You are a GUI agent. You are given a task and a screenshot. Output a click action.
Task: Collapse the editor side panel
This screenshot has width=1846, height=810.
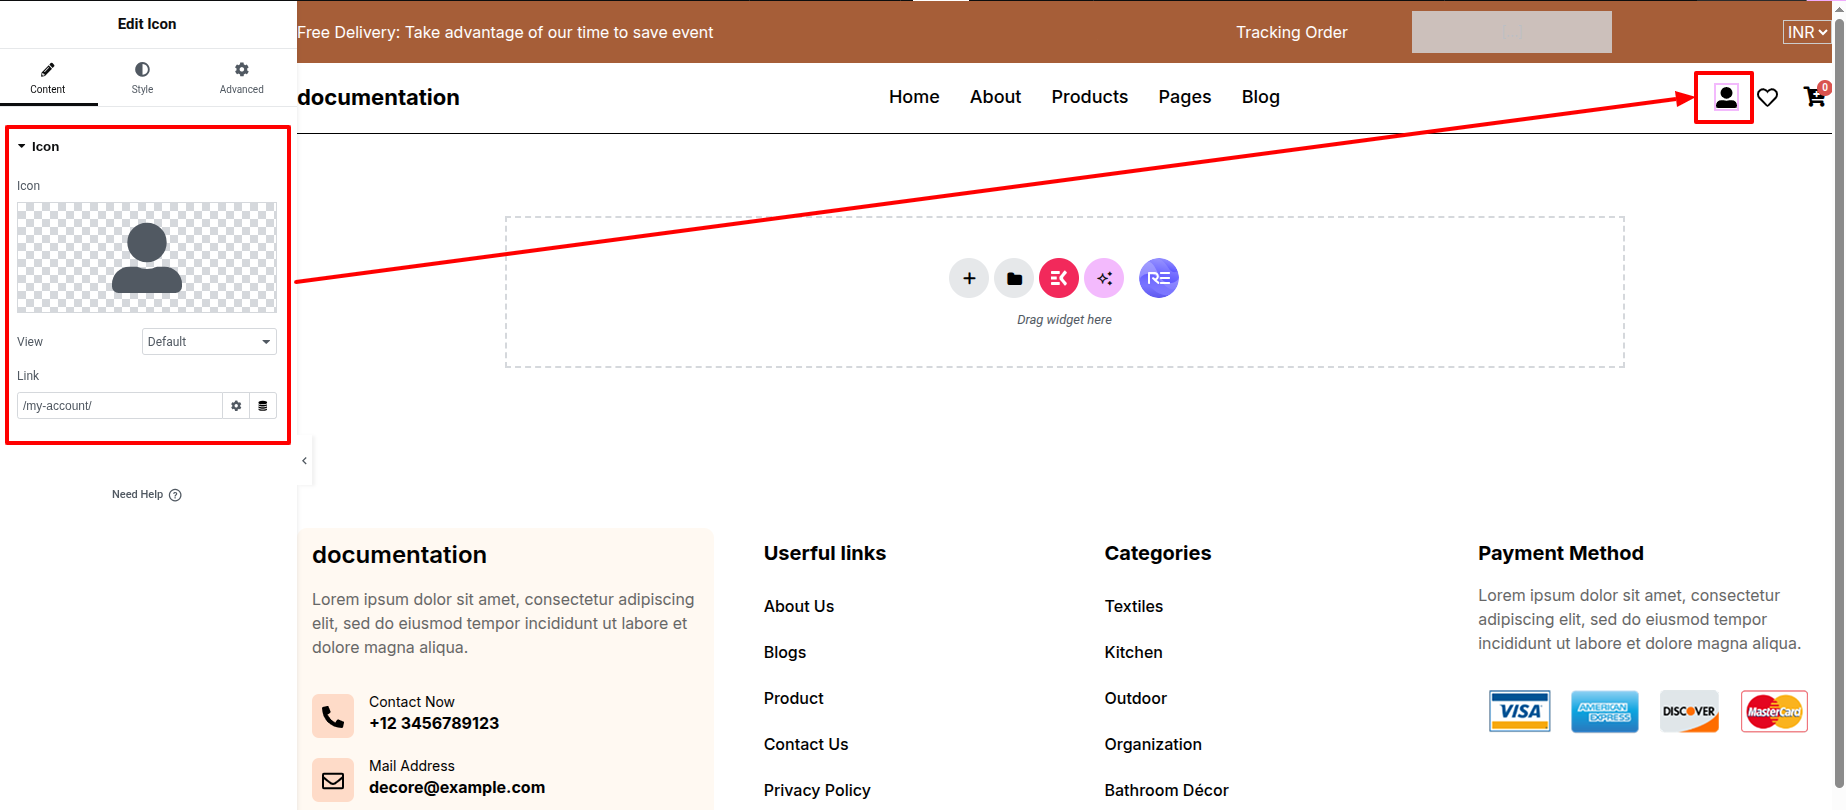[x=305, y=461]
